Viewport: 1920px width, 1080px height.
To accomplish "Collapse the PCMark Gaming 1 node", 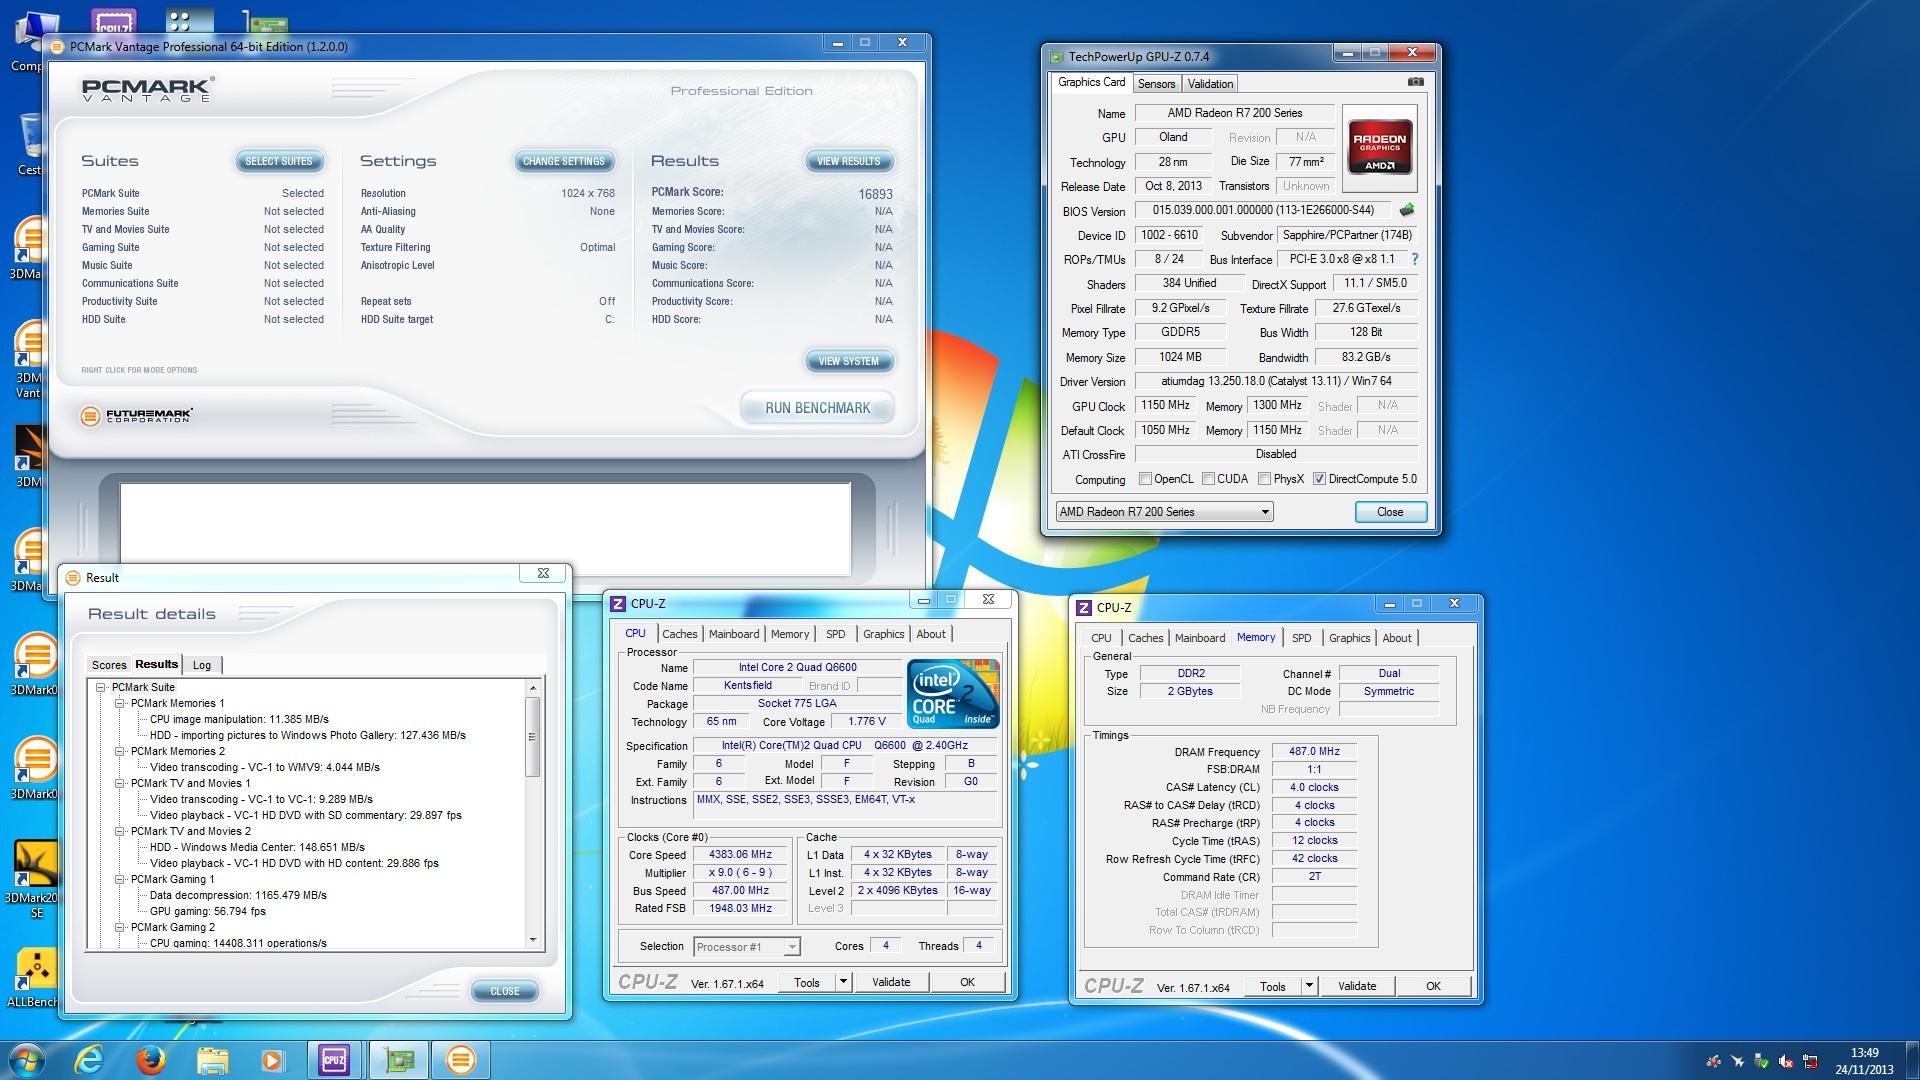I will (x=120, y=880).
